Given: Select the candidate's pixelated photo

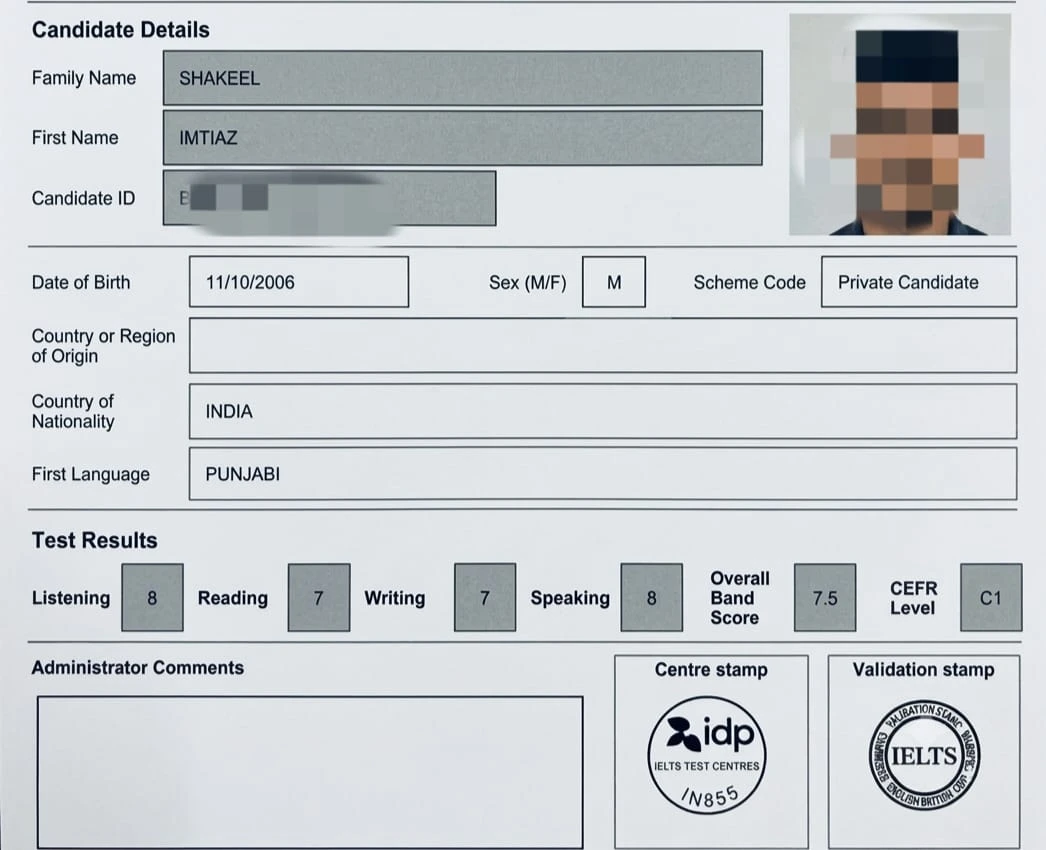Looking at the screenshot, I should 900,124.
